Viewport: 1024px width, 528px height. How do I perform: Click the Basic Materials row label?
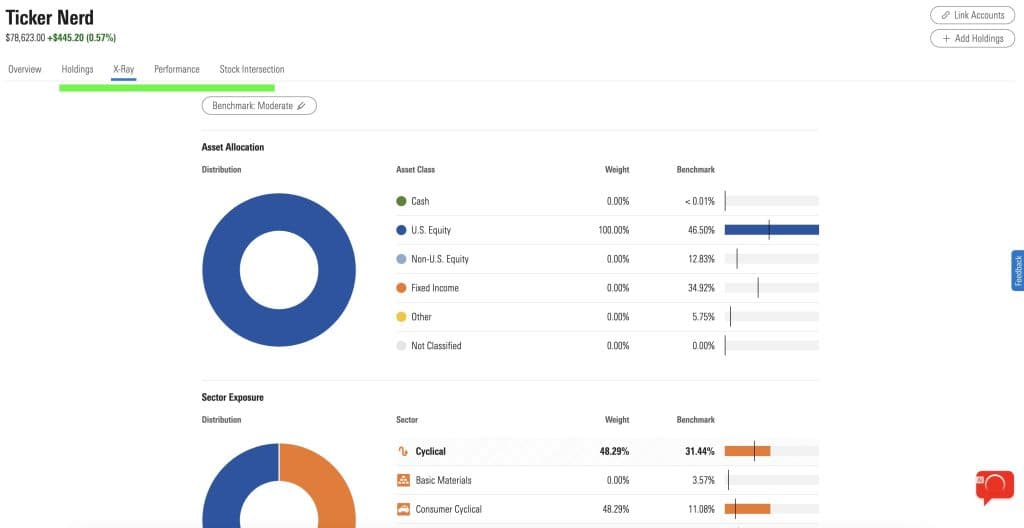(x=443, y=480)
